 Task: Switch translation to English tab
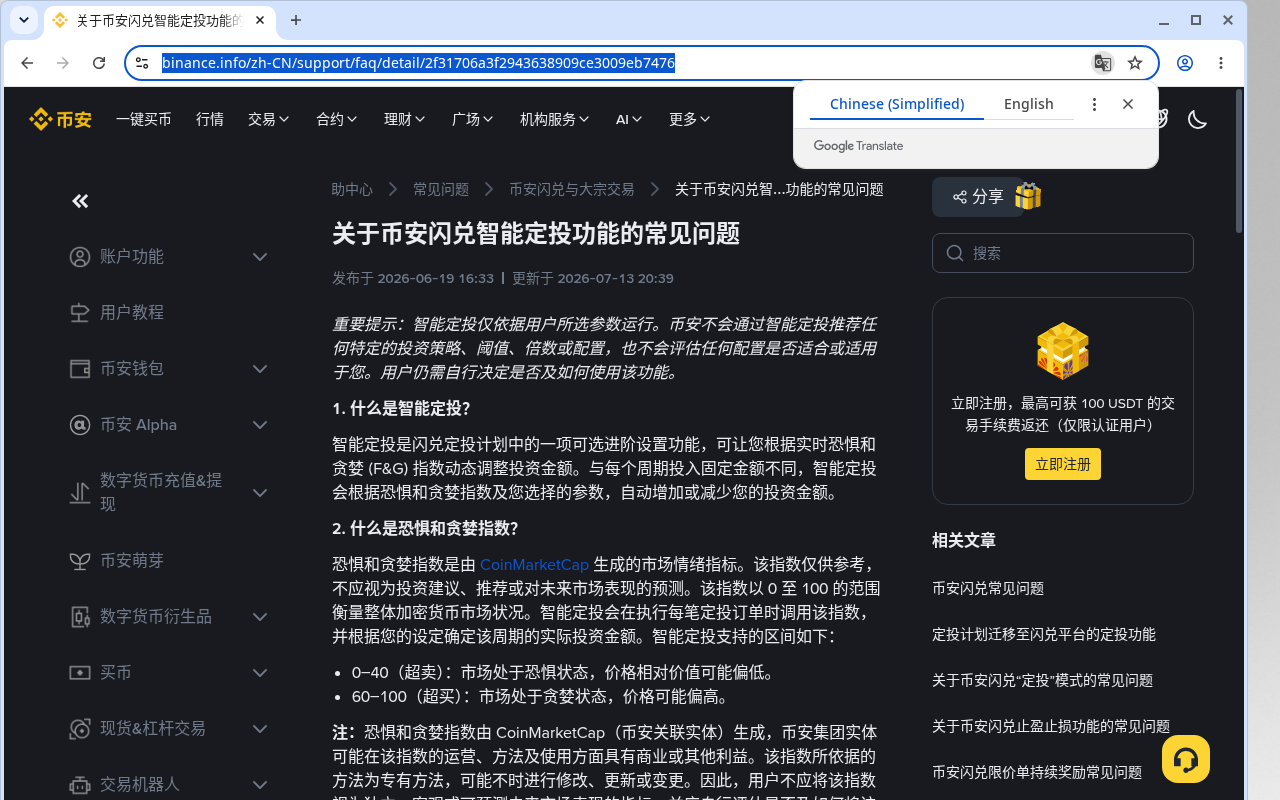tap(1029, 104)
